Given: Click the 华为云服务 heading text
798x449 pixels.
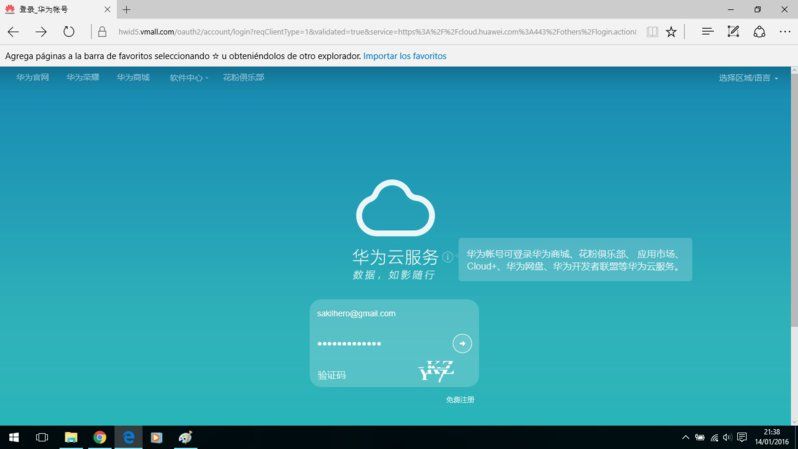Looking at the screenshot, I should (x=395, y=257).
